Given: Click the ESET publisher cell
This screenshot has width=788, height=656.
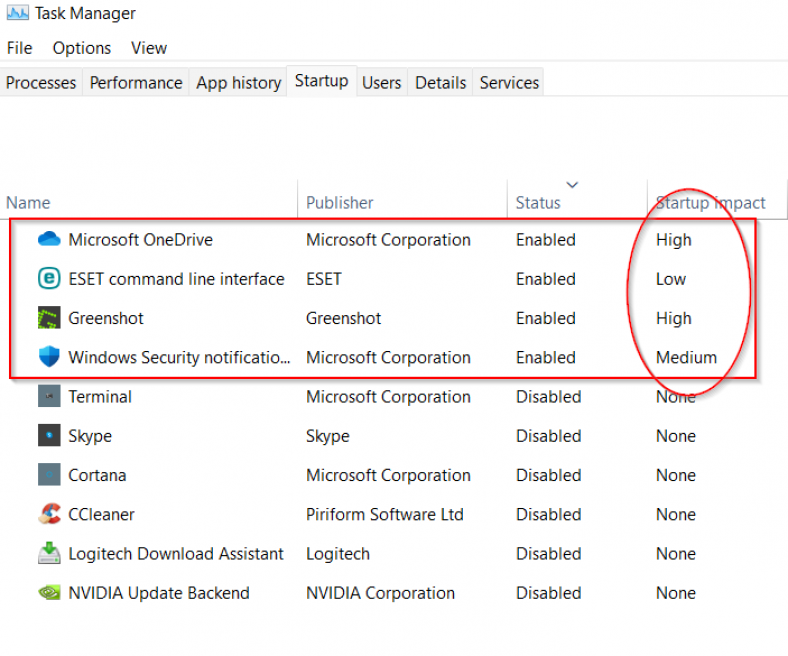Looking at the screenshot, I should point(324,278).
